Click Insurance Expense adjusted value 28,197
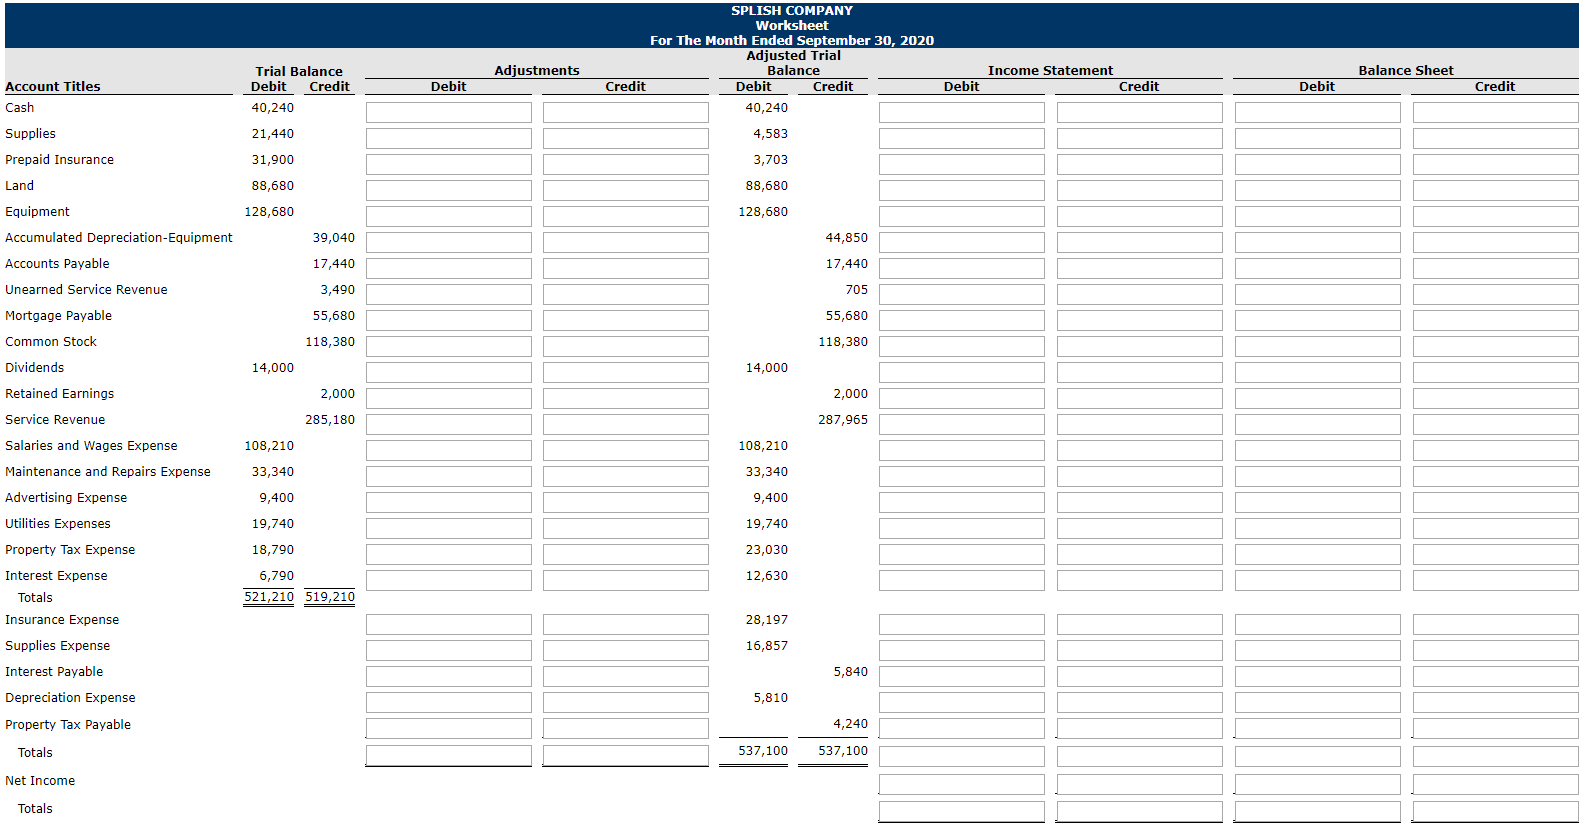This screenshot has width=1594, height=838. pos(767,620)
